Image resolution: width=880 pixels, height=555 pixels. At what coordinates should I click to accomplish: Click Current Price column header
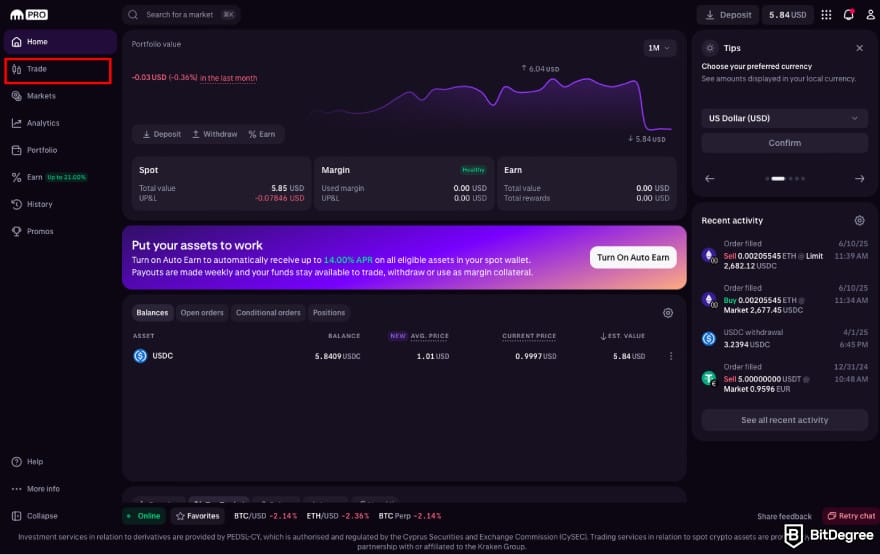529,336
